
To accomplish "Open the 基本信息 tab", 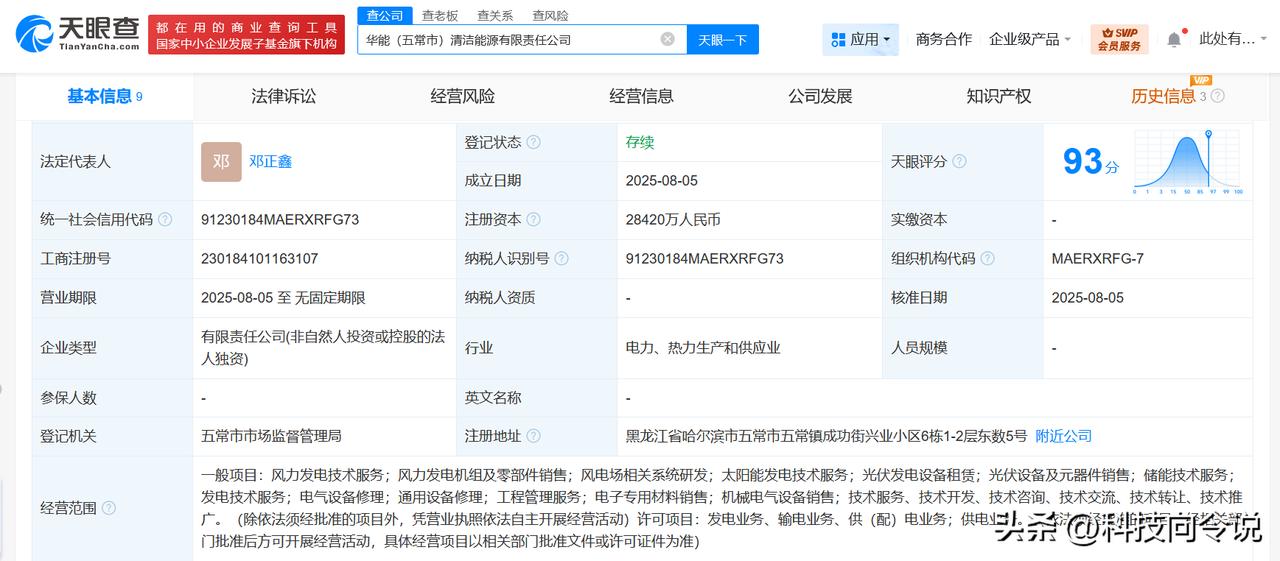I will point(105,96).
